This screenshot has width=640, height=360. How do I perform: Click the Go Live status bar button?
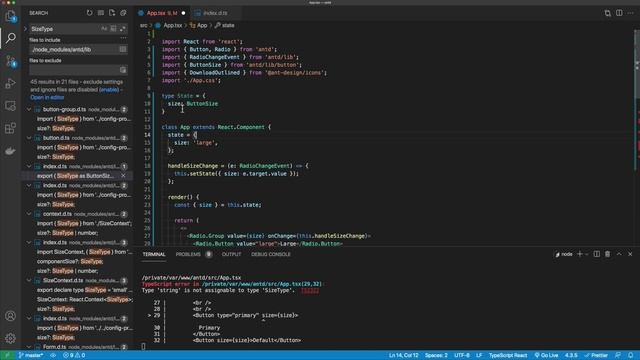(x=547, y=355)
